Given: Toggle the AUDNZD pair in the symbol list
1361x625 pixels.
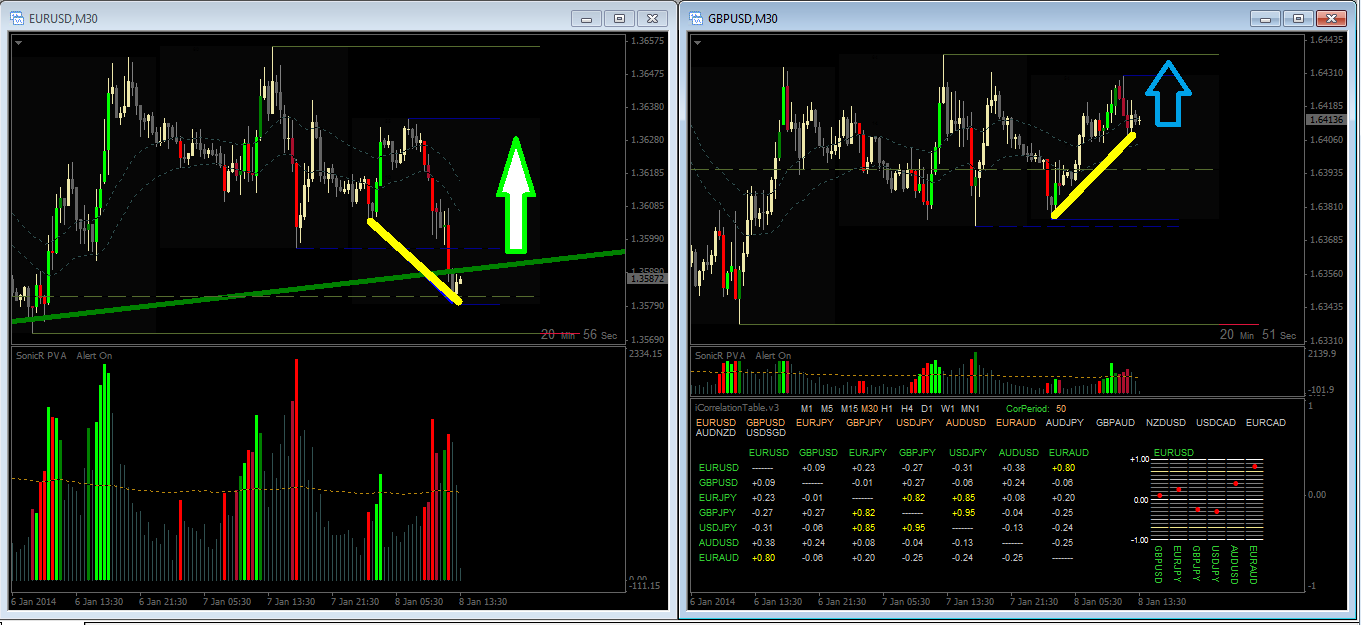Looking at the screenshot, I should [x=715, y=433].
